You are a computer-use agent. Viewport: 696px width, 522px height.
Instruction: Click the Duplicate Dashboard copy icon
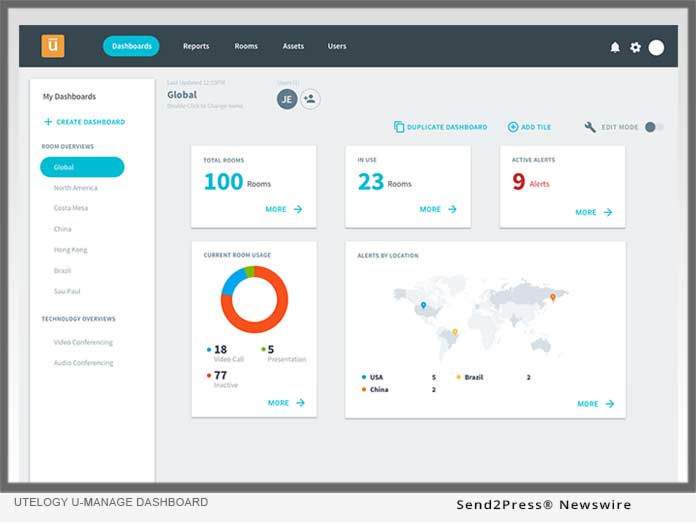(399, 127)
